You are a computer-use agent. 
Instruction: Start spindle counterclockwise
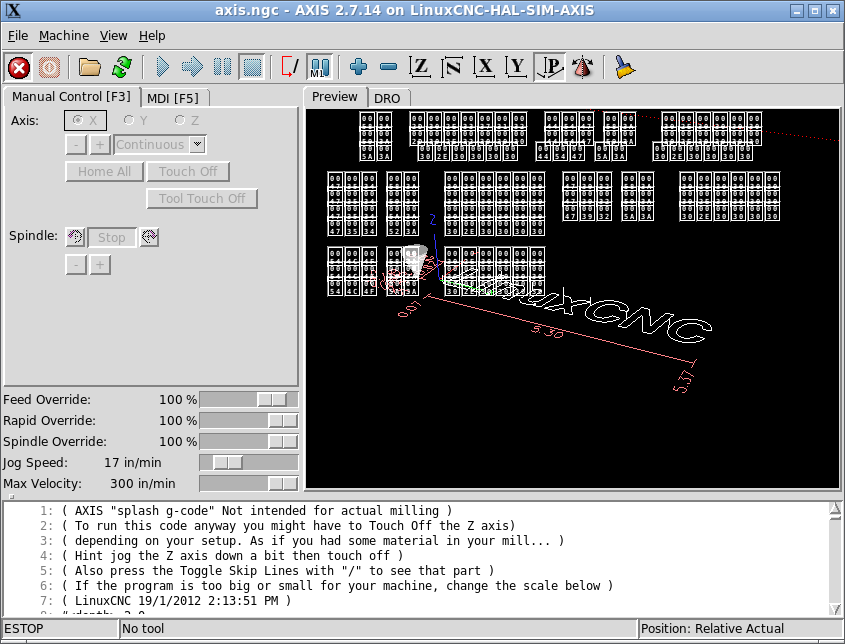[x=75, y=237]
